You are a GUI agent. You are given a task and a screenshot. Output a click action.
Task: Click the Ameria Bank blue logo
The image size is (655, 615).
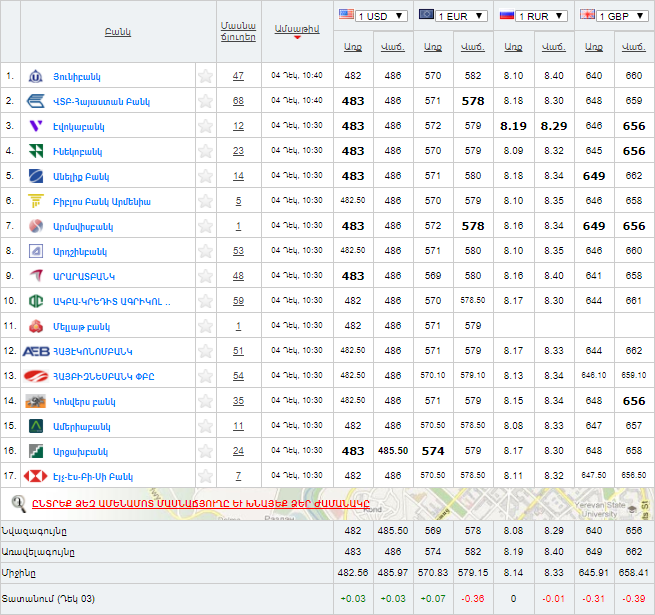[36, 176]
